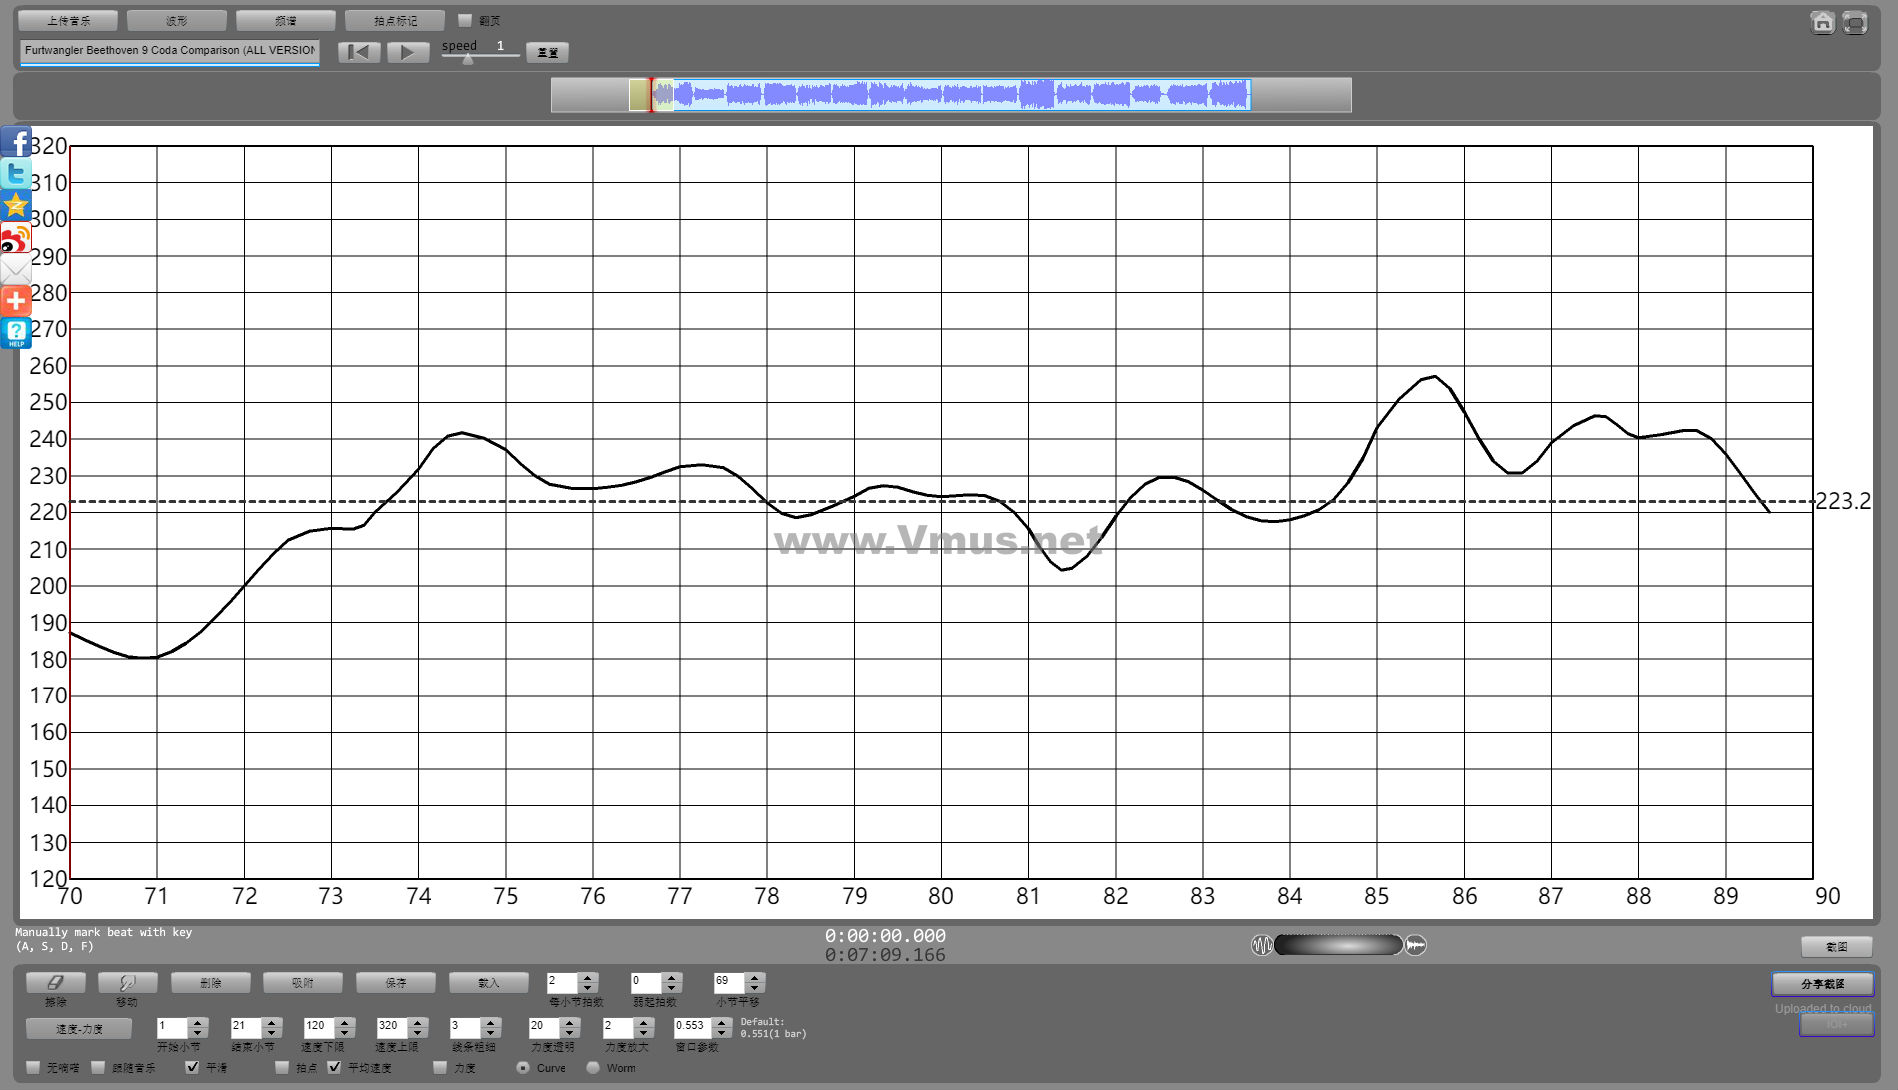1898x1090 pixels.
Task: Select the move (移动) tool button
Action: pyautogui.click(x=127, y=983)
